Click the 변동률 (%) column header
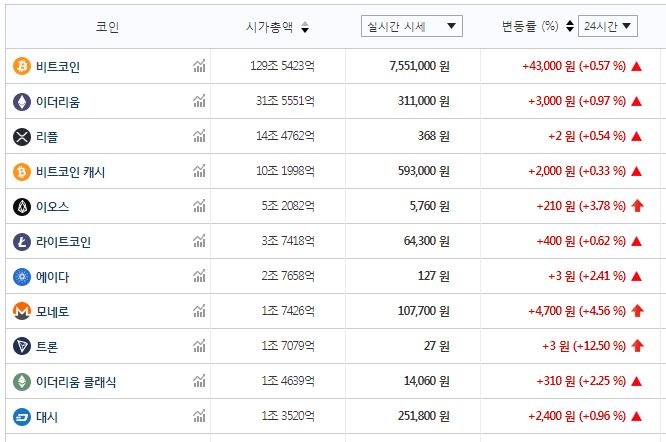This screenshot has width=666, height=442. tap(529, 27)
